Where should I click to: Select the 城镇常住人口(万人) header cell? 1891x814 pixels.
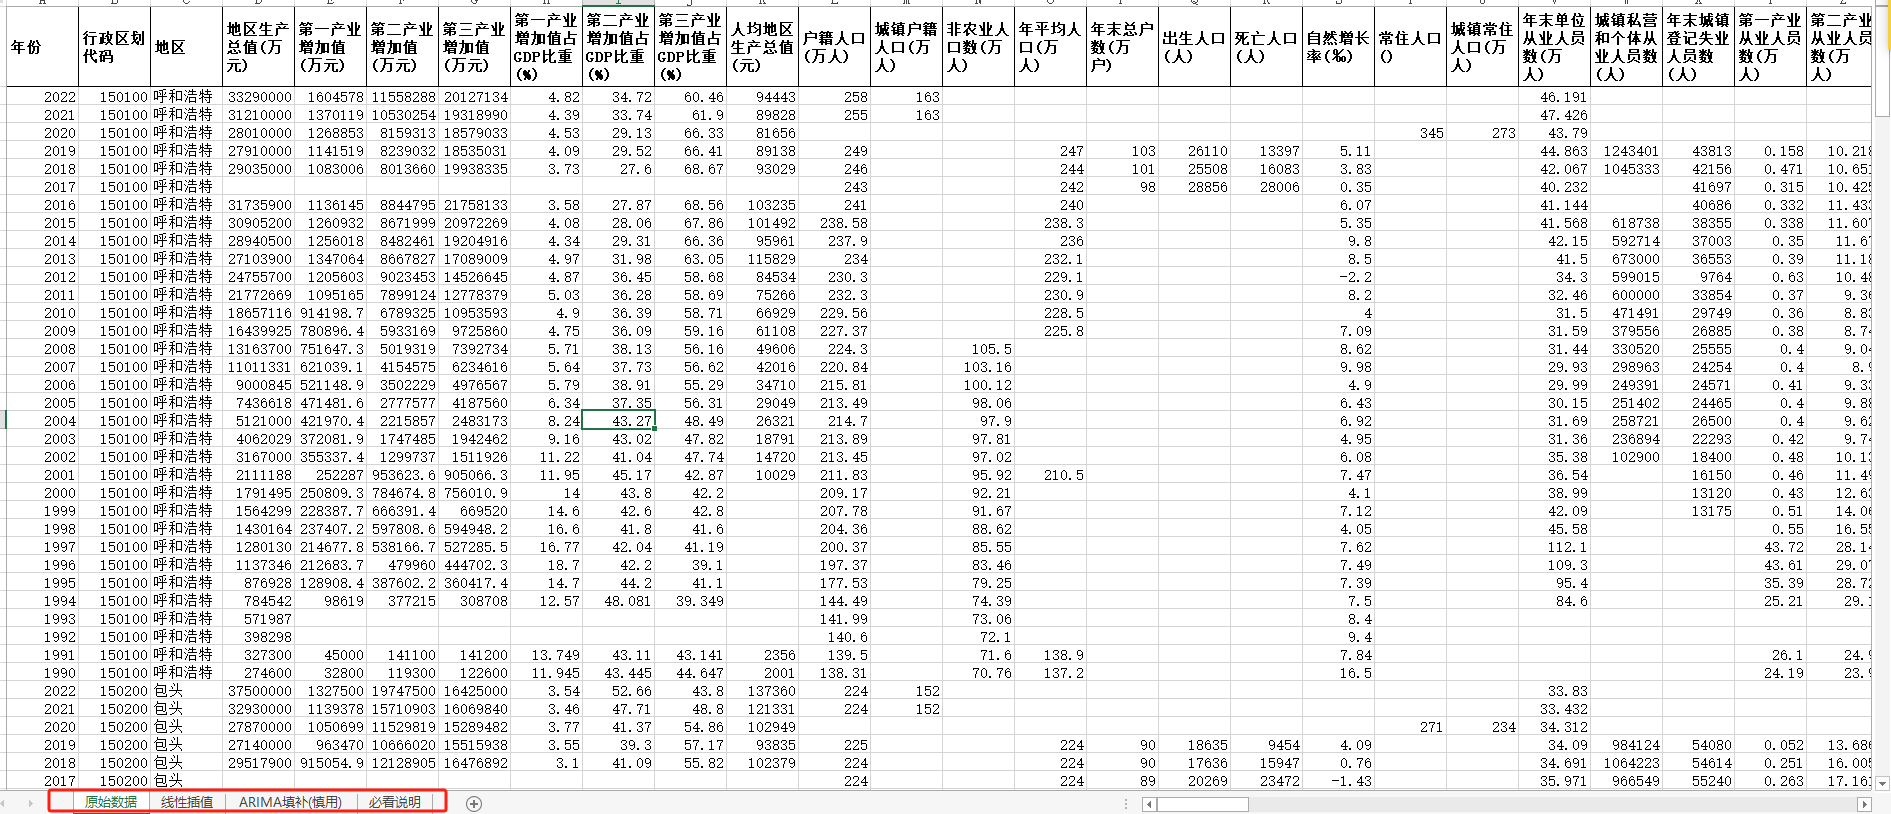[1482, 47]
